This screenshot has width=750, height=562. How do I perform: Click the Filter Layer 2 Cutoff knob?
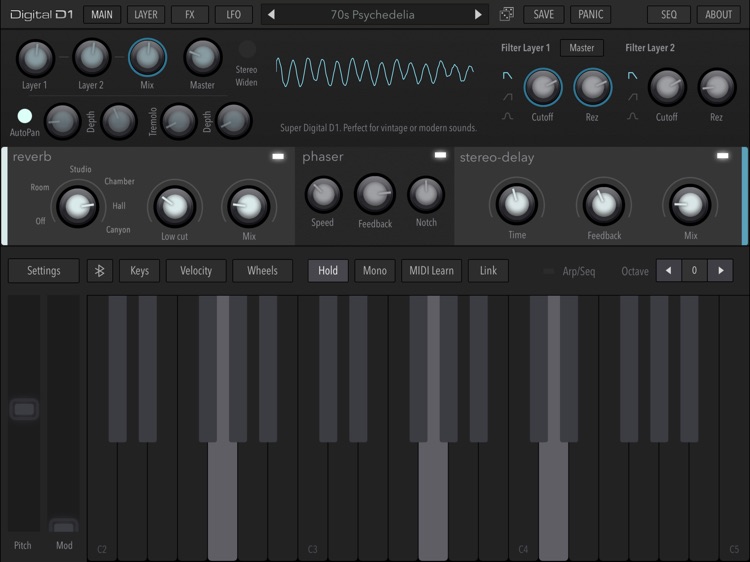[667, 88]
